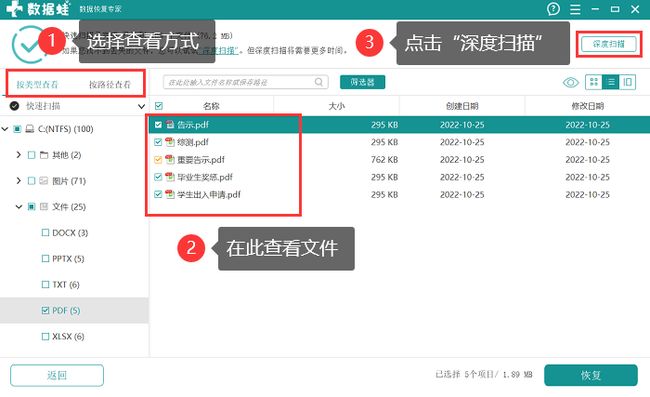650x397 pixels.
Task: Click the 深度扫描 button
Action: coord(609,44)
